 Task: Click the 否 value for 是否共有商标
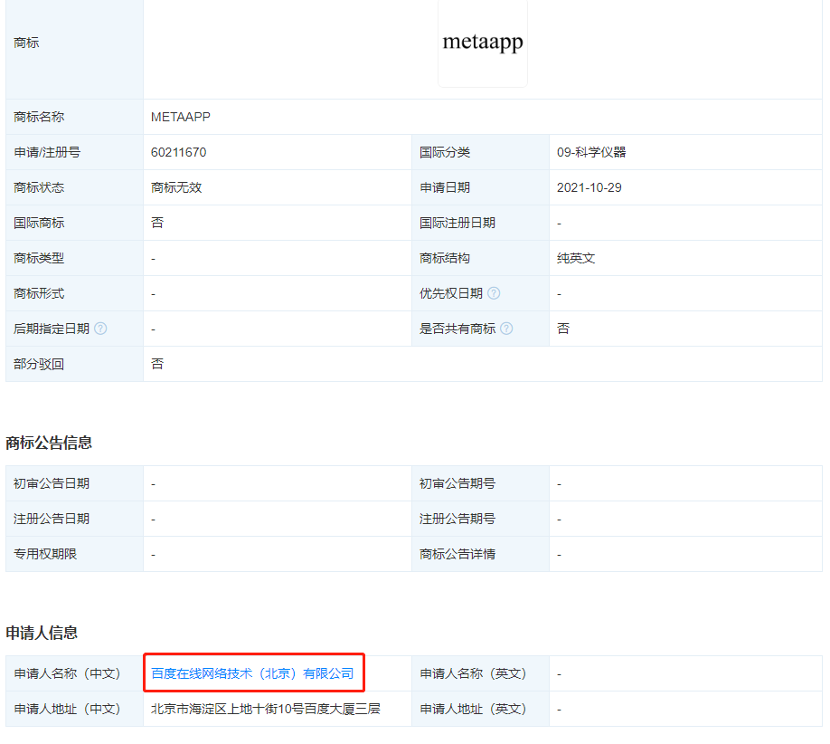tap(563, 329)
